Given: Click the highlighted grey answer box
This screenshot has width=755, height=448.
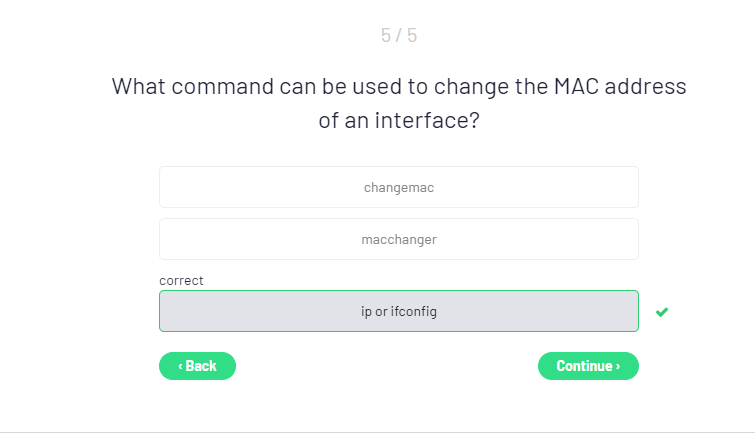Looking at the screenshot, I should 398,311.
